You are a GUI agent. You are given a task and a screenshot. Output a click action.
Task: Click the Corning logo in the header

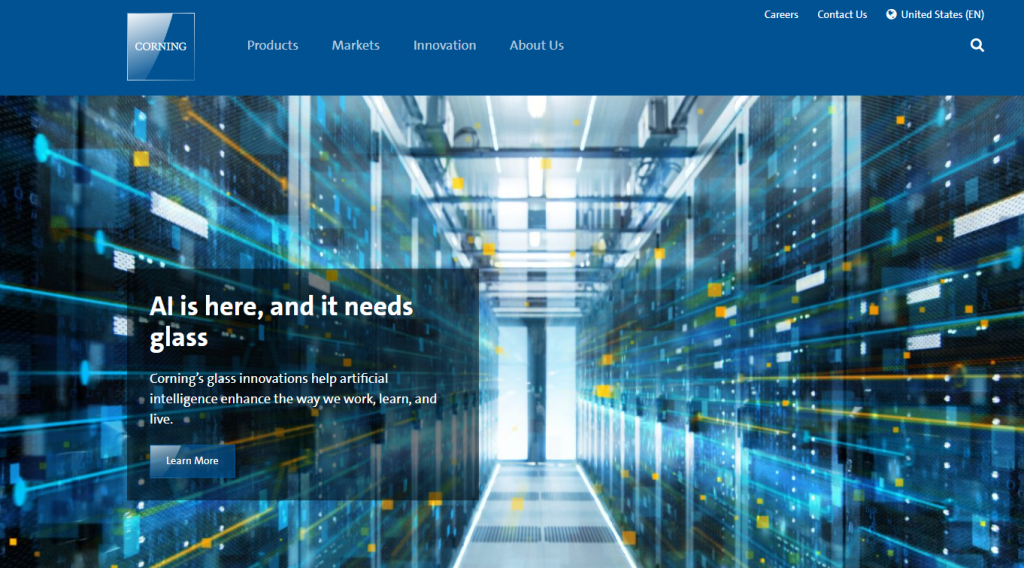[161, 46]
